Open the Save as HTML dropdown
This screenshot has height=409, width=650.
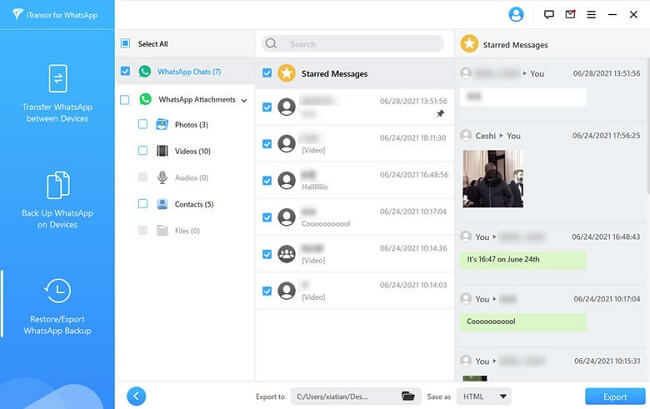pyautogui.click(x=484, y=397)
